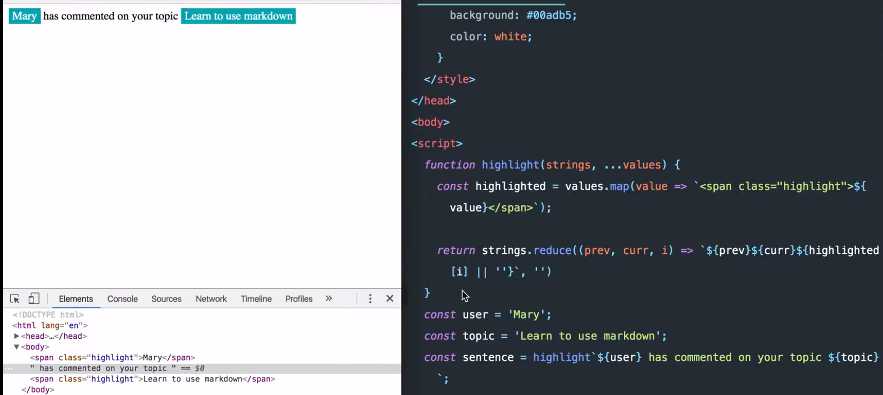Select the DOCTYPE html node
The width and height of the screenshot is (883, 395).
click(48, 314)
